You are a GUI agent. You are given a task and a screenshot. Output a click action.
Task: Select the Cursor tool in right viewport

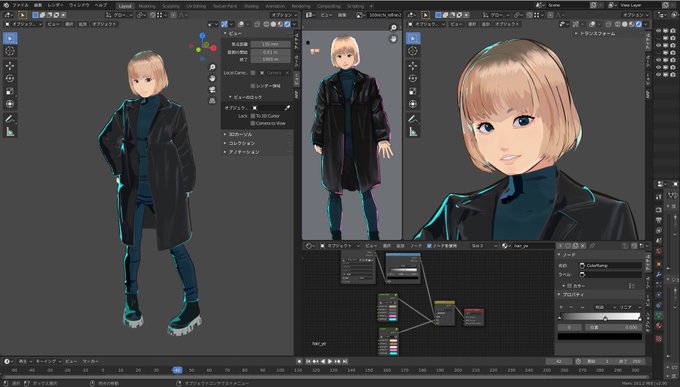pos(412,51)
